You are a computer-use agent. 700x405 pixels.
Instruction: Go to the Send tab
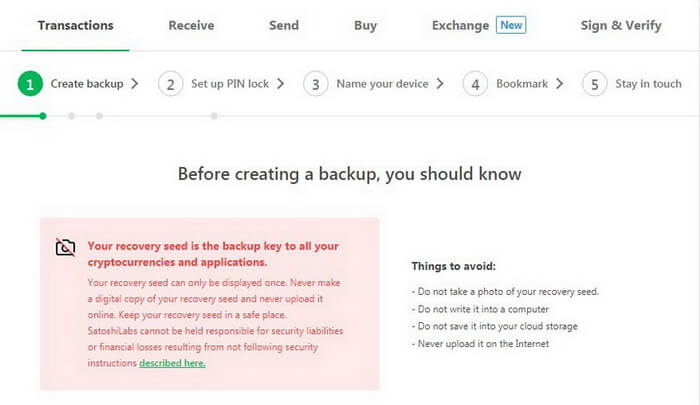click(284, 25)
